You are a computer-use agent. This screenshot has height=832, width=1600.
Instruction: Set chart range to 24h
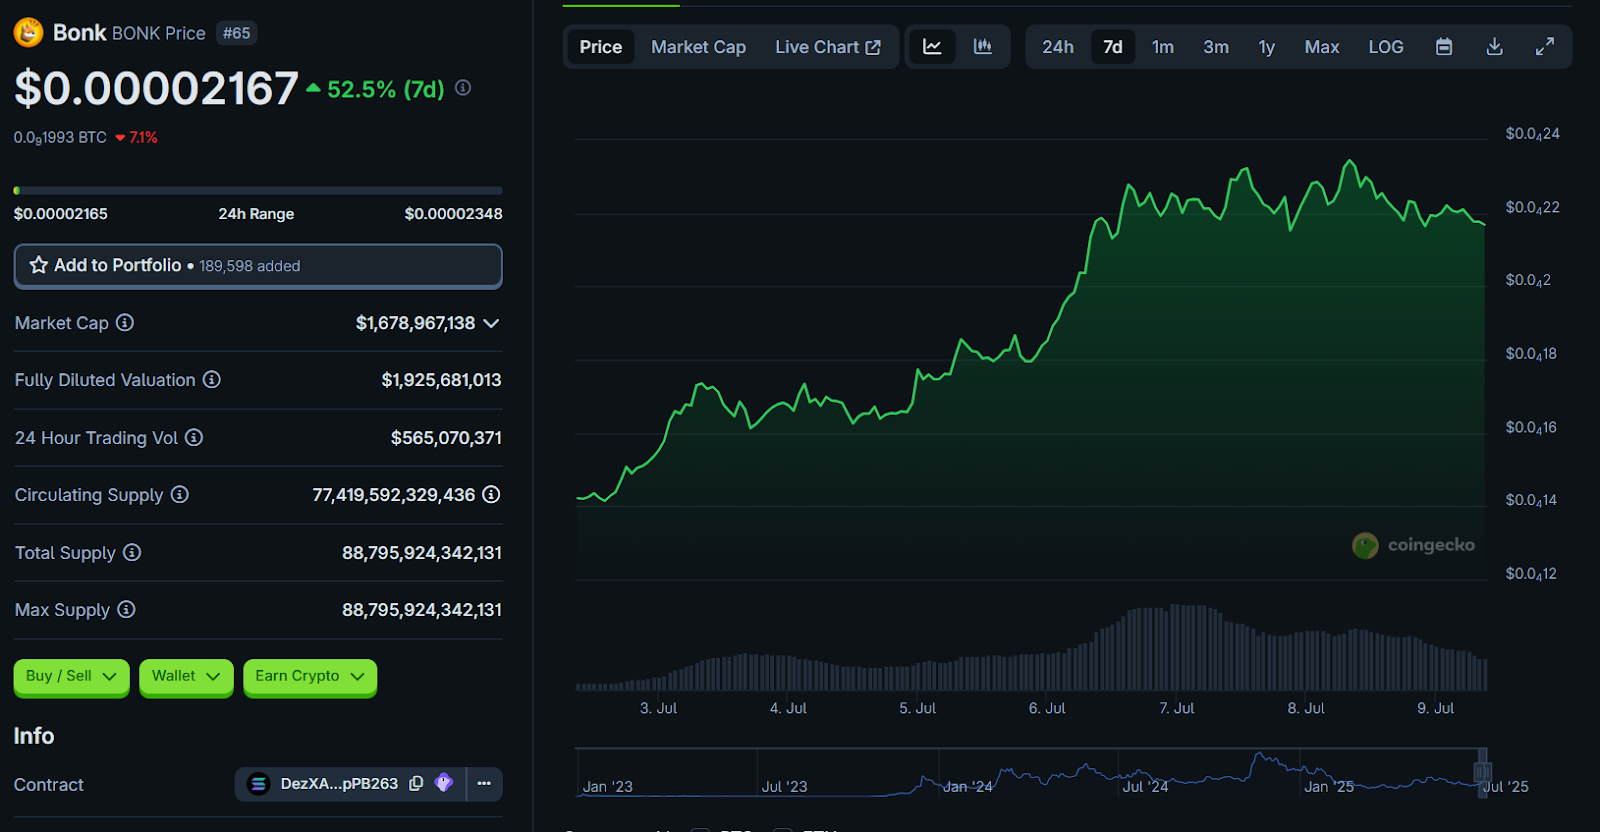1058,47
